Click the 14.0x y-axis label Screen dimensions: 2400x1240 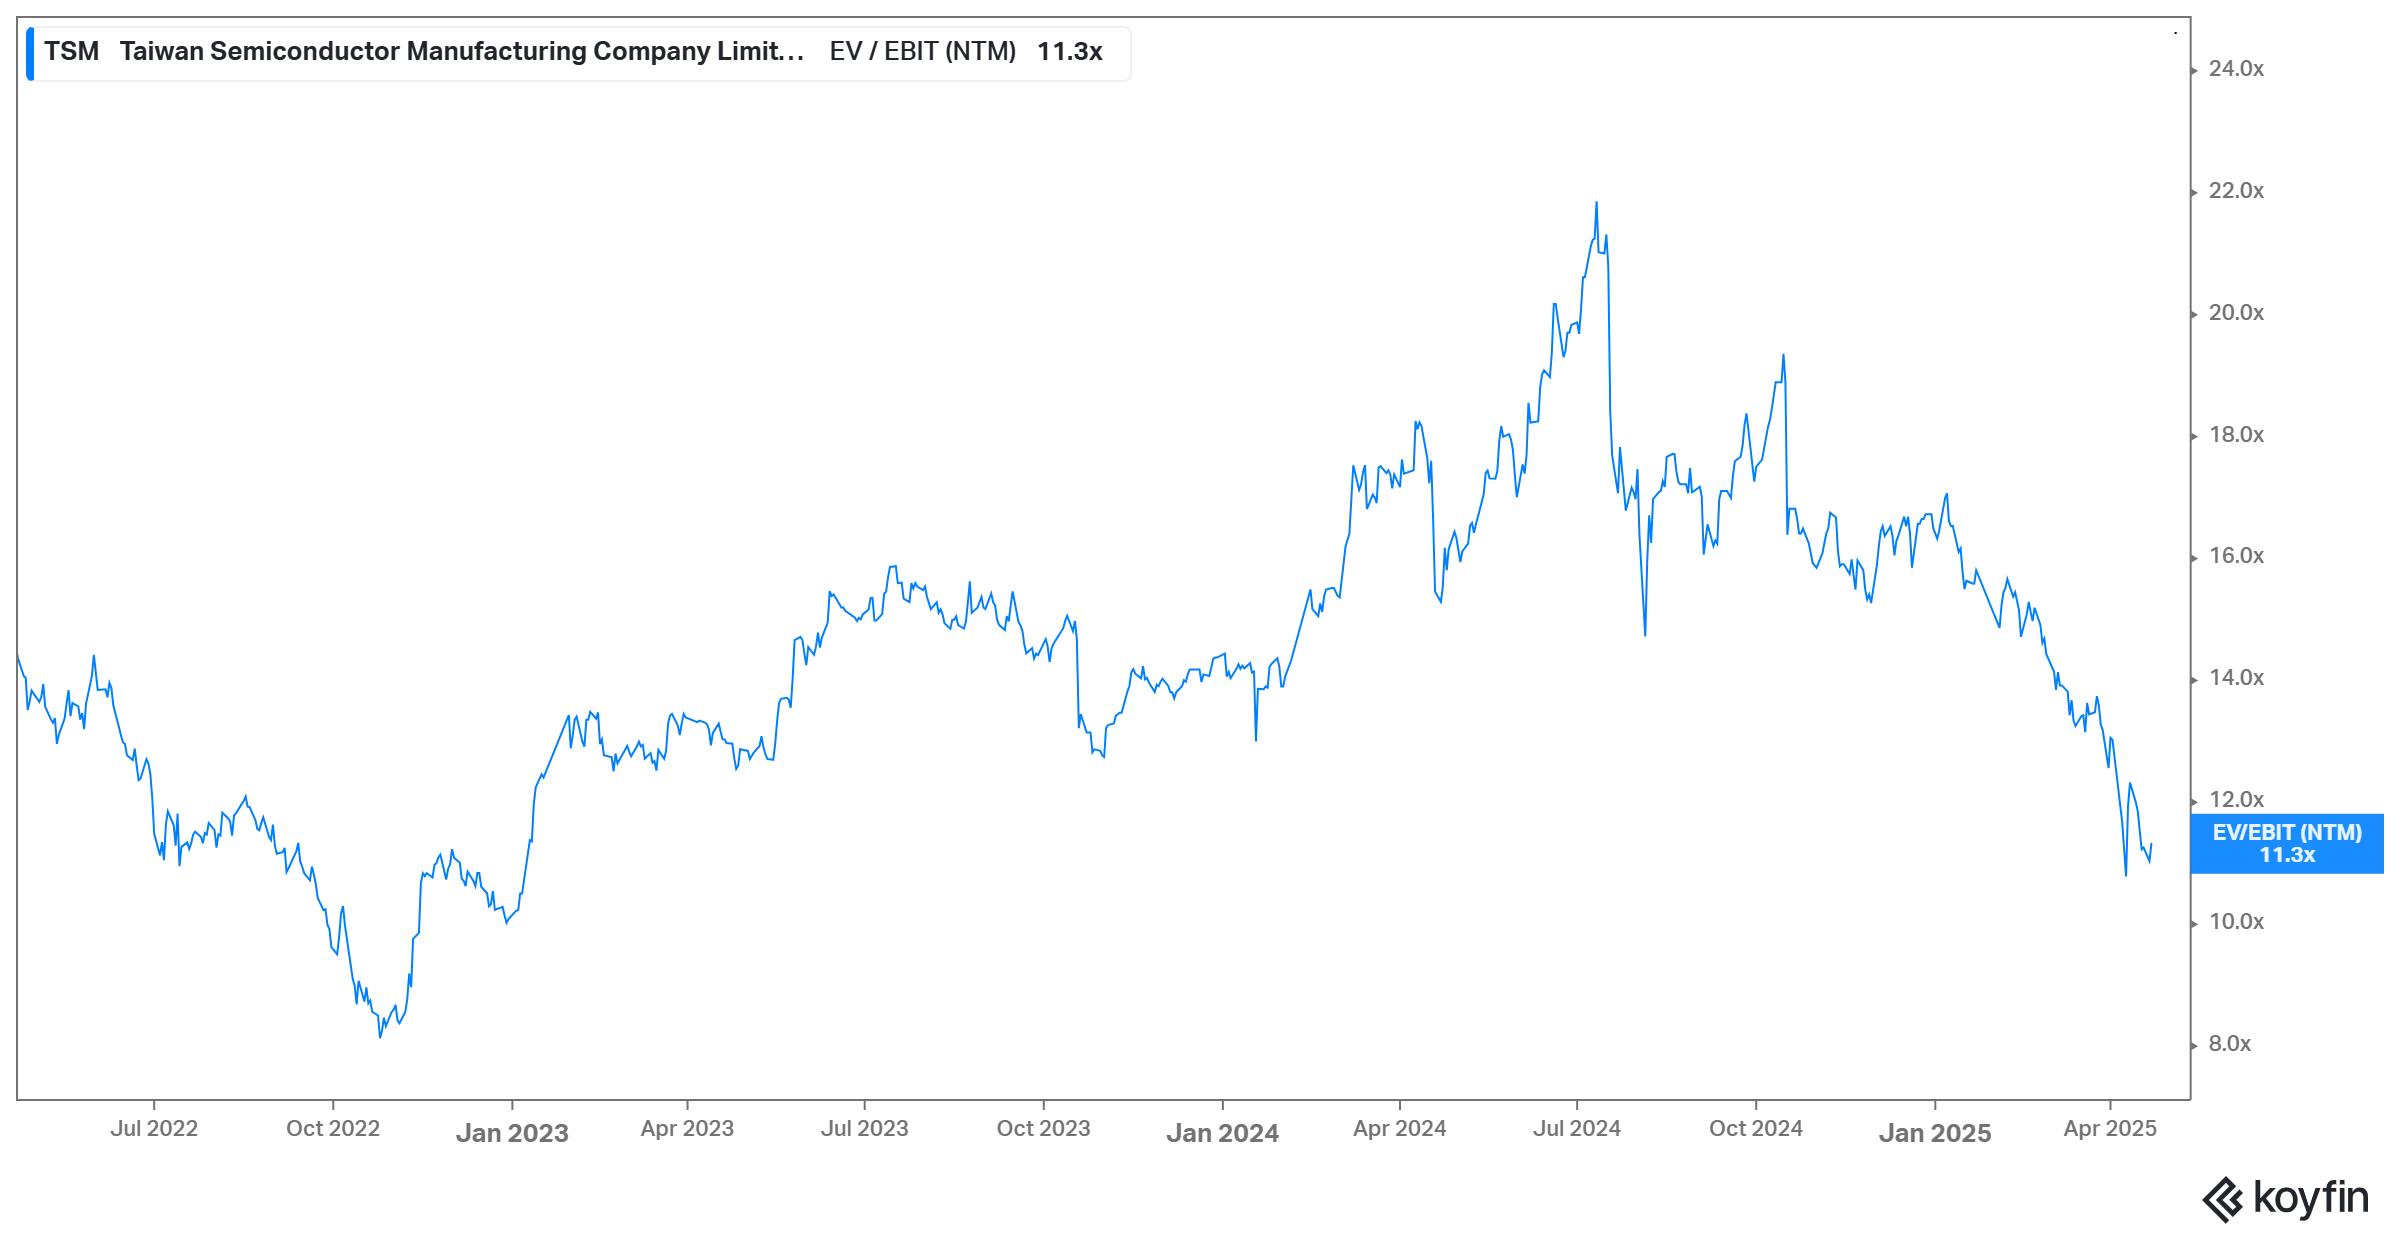point(2236,678)
